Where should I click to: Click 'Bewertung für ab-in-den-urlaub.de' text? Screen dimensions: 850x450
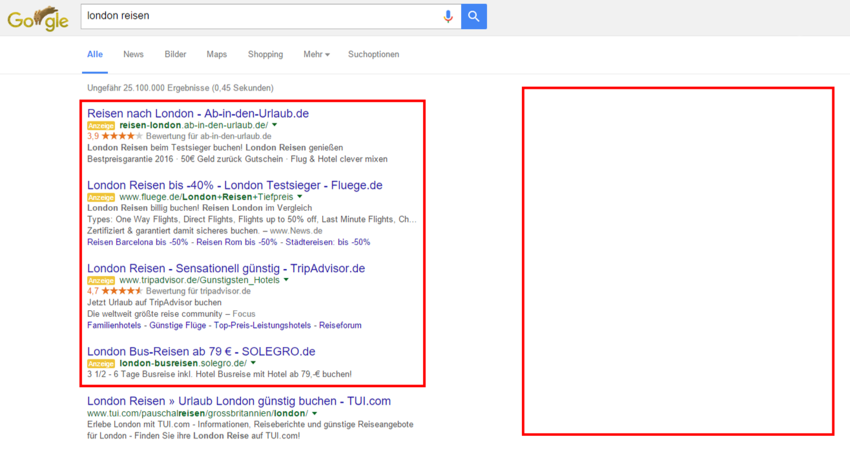(x=209, y=136)
